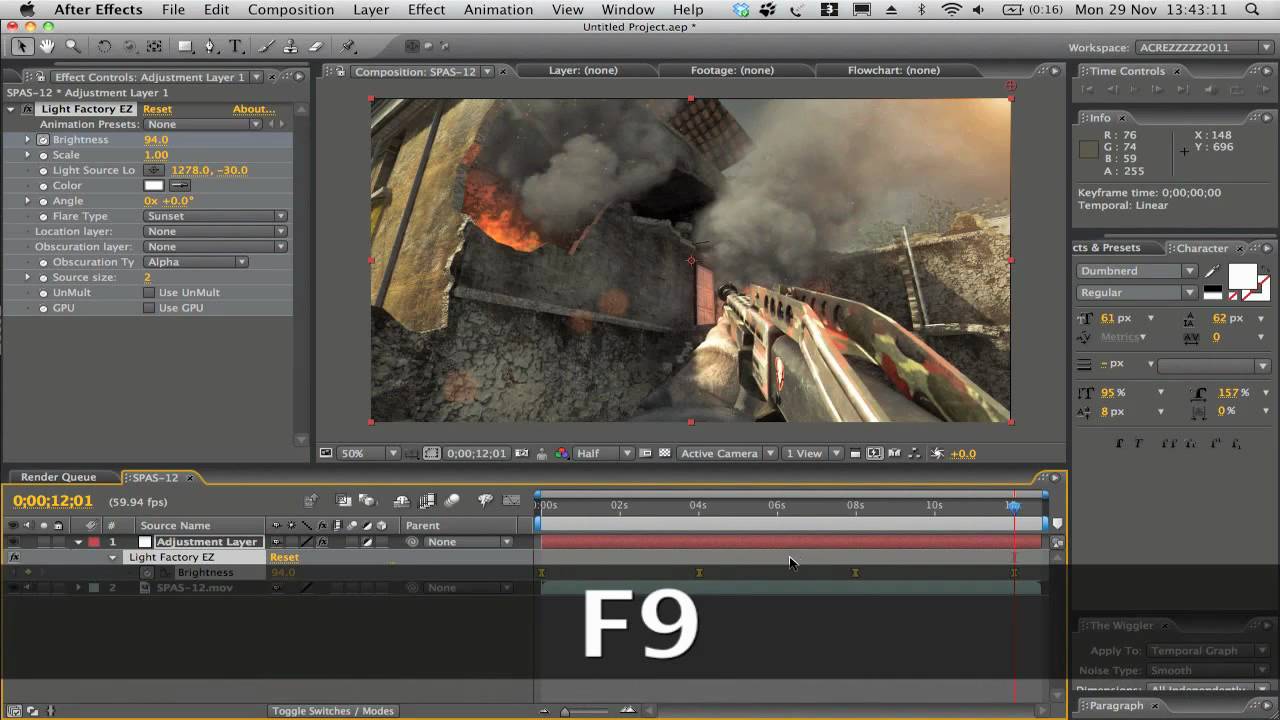Open the Location layer dropdown
Viewport: 1280px width, 720px height.
[215, 231]
